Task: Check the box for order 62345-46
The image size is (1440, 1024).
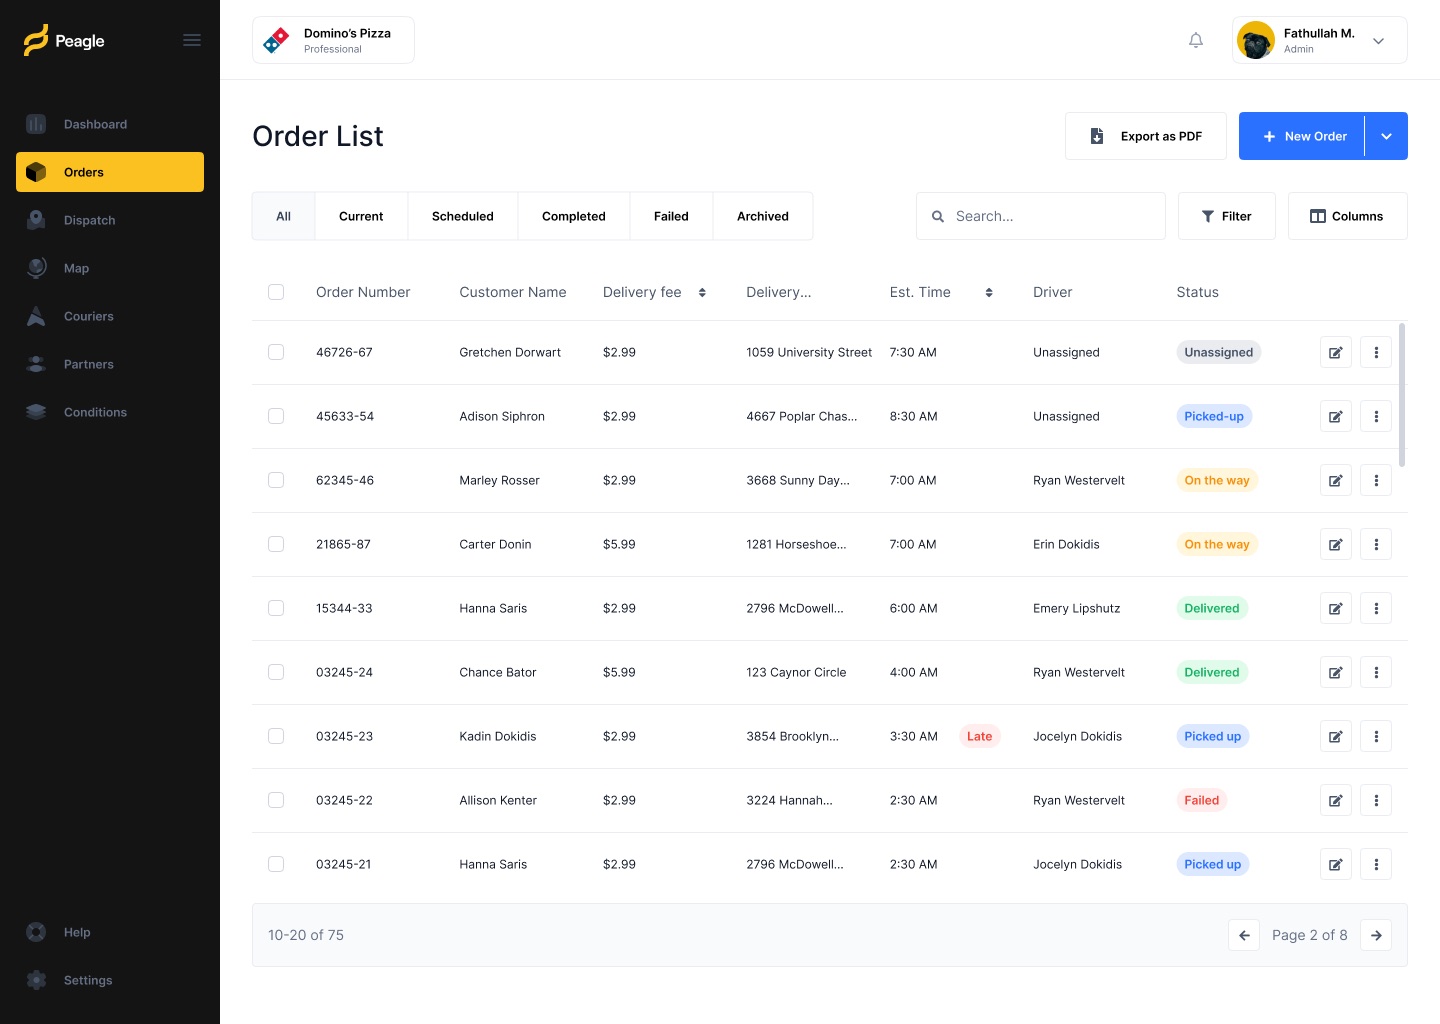Action: 276,480
